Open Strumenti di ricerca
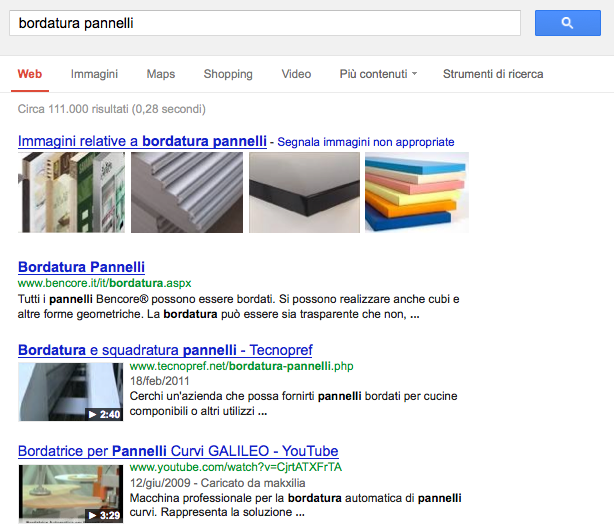Screen dimensions: 614x530 pos(493,74)
